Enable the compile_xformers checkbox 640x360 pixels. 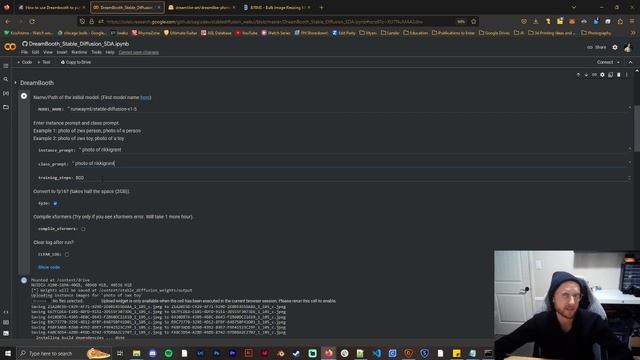pyautogui.click(x=83, y=229)
